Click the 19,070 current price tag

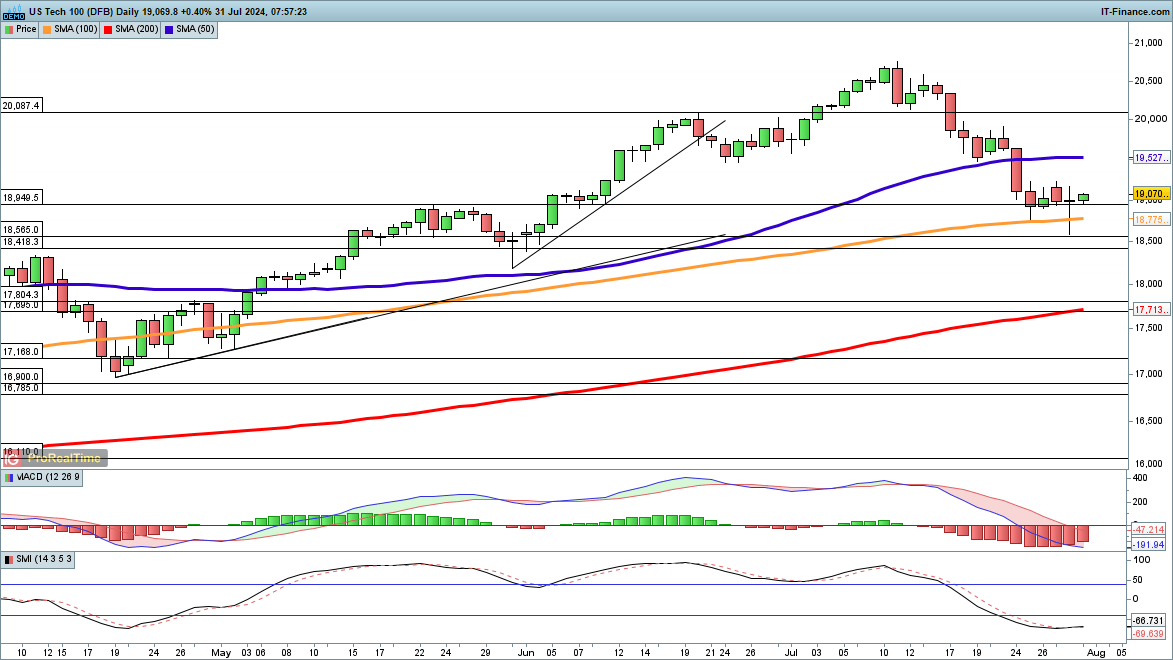point(1151,194)
